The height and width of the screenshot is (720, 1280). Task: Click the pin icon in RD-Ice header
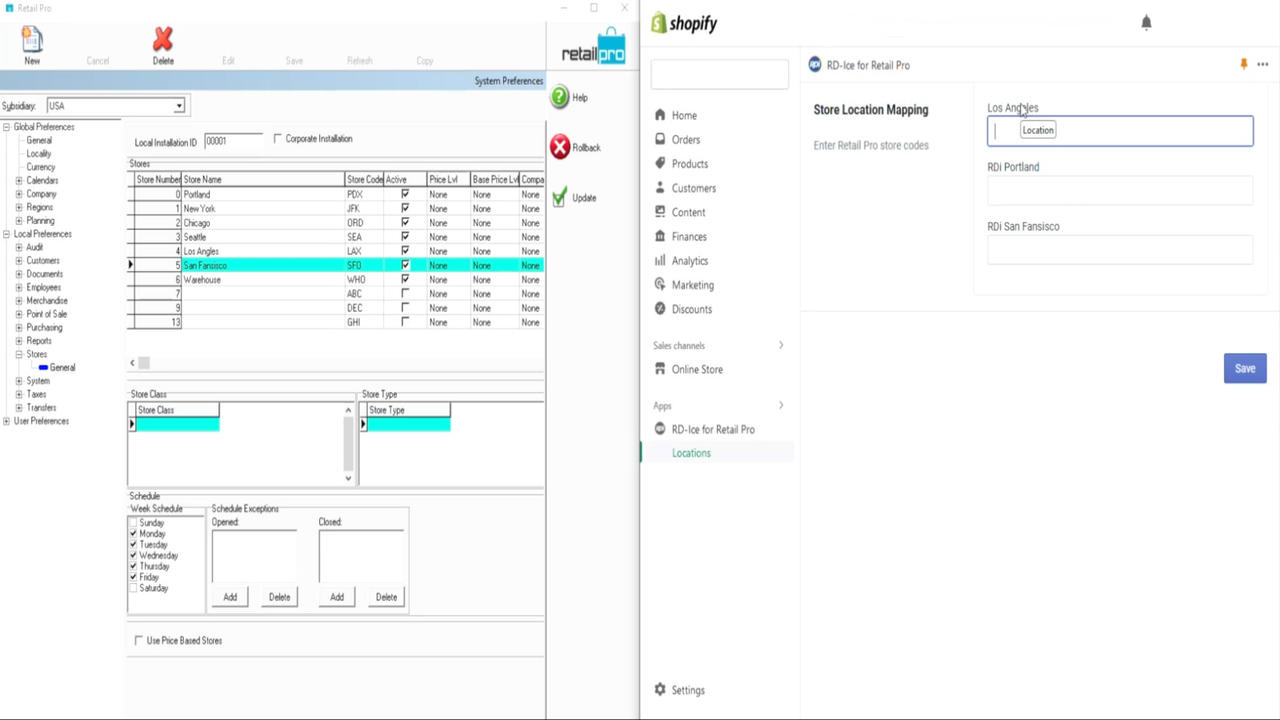pyautogui.click(x=1244, y=64)
